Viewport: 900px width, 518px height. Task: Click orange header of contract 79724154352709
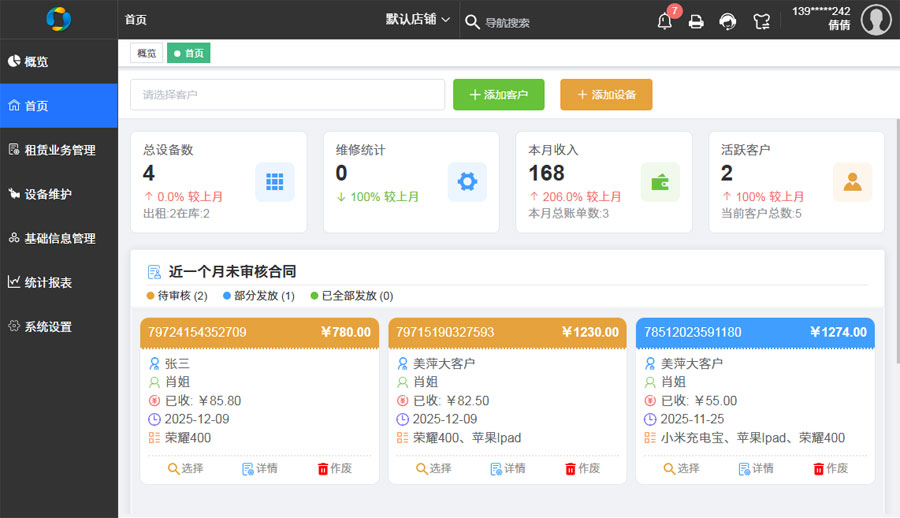point(259,333)
